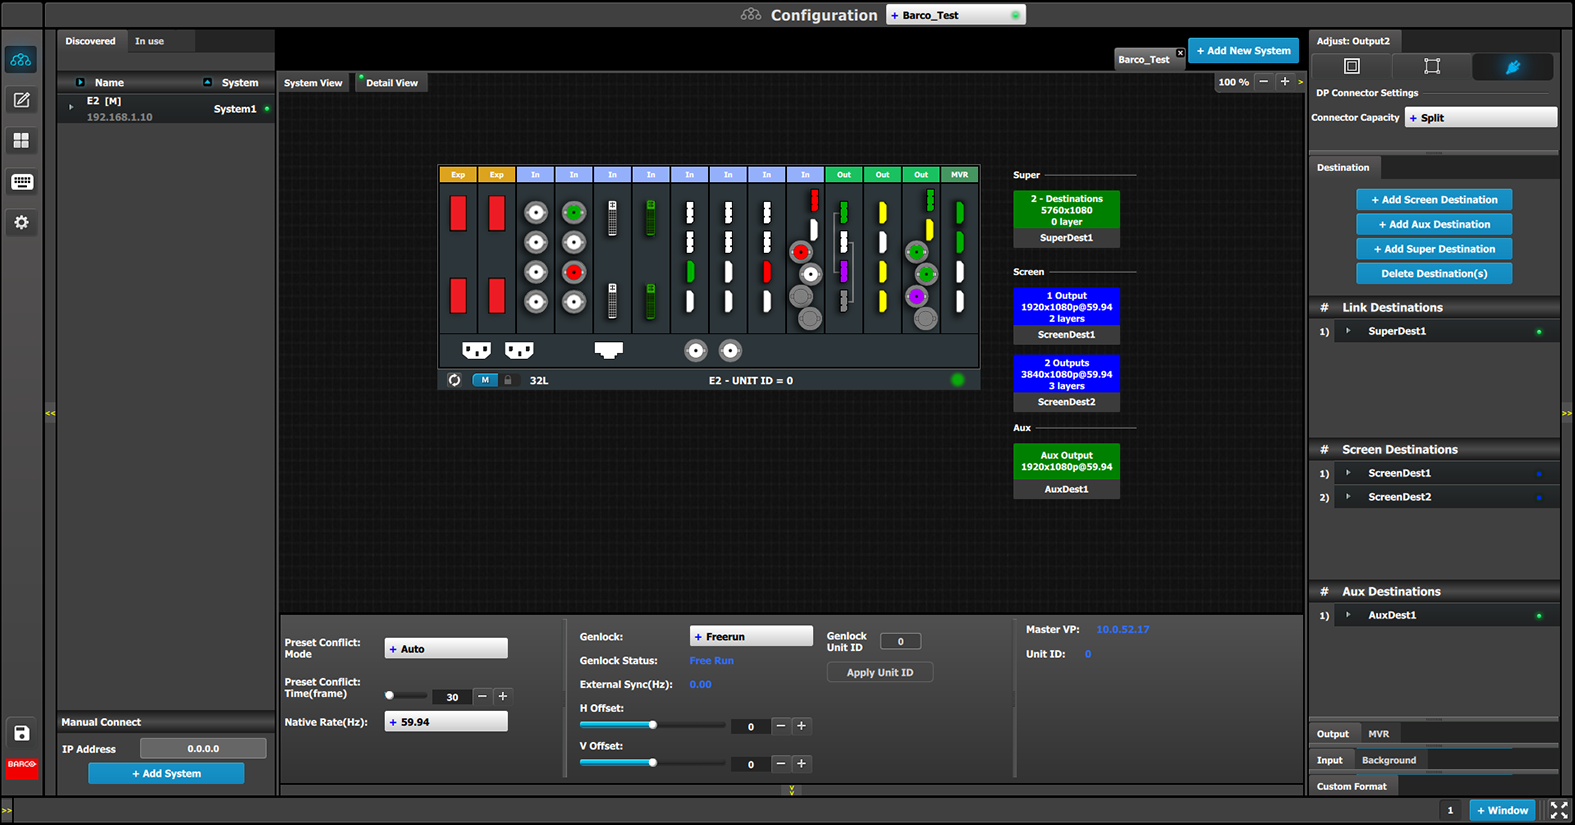Click the Apply Unit ID button
The height and width of the screenshot is (825, 1575).
pos(880,673)
